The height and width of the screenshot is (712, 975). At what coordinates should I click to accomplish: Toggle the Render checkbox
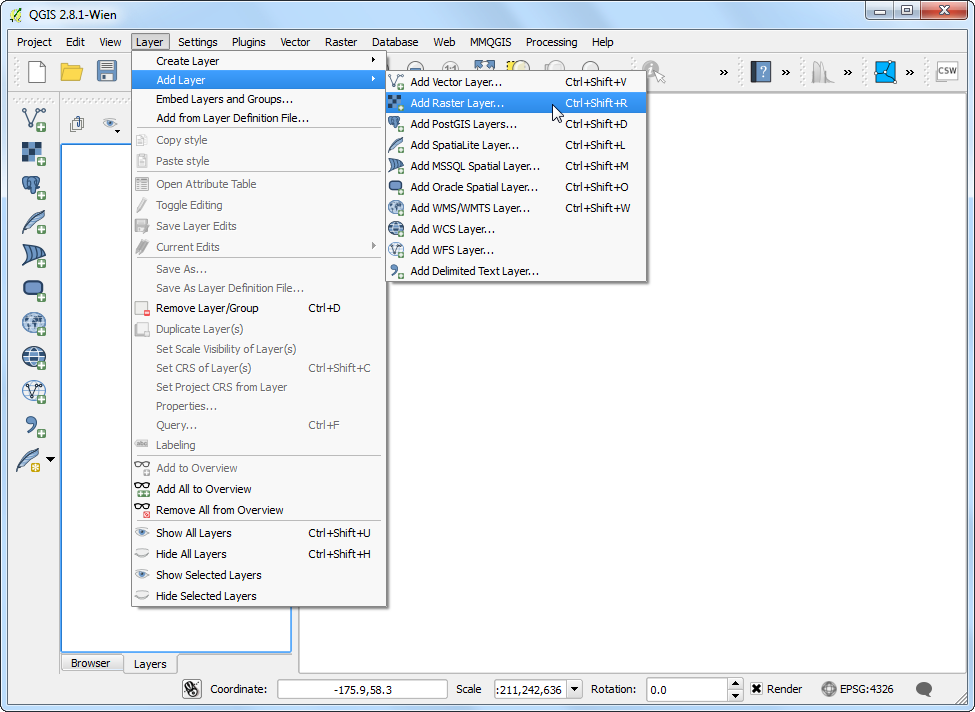[757, 689]
